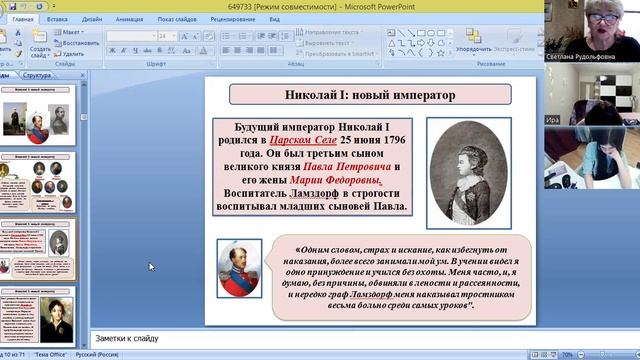The image size is (640, 360).
Task: Pick the straight line shape
Action: [x=401, y=33]
